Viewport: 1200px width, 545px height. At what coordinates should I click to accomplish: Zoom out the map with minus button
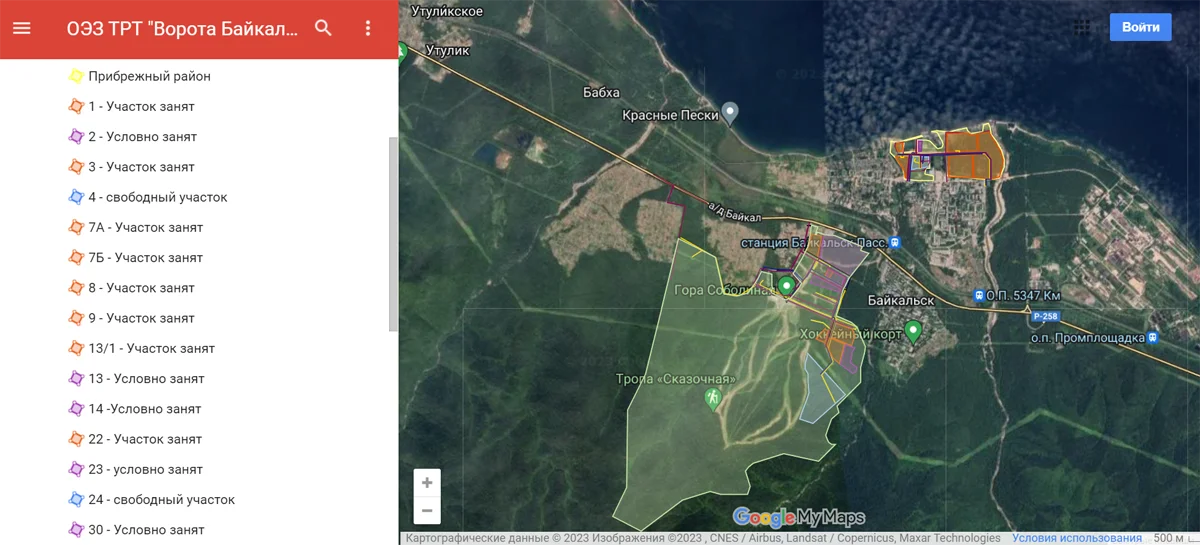427,511
